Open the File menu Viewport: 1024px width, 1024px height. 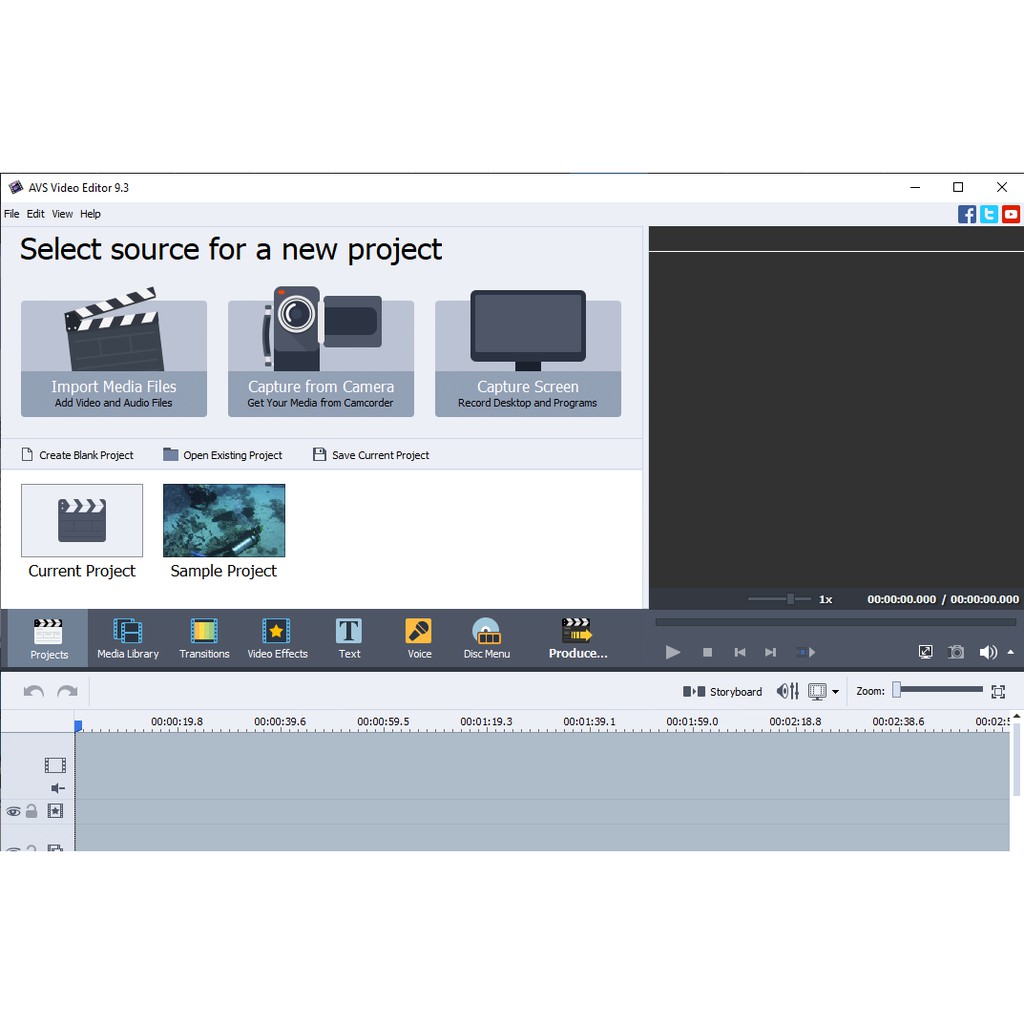11,213
